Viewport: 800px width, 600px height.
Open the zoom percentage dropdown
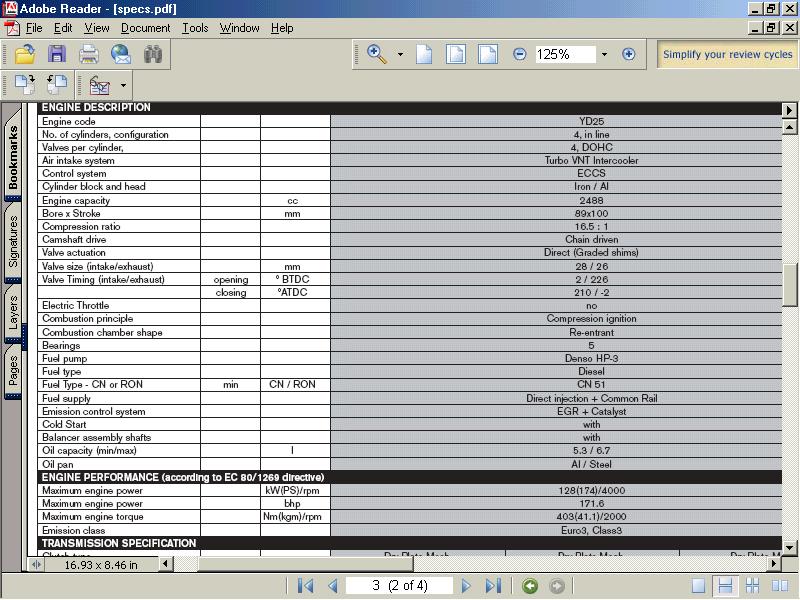[604, 54]
